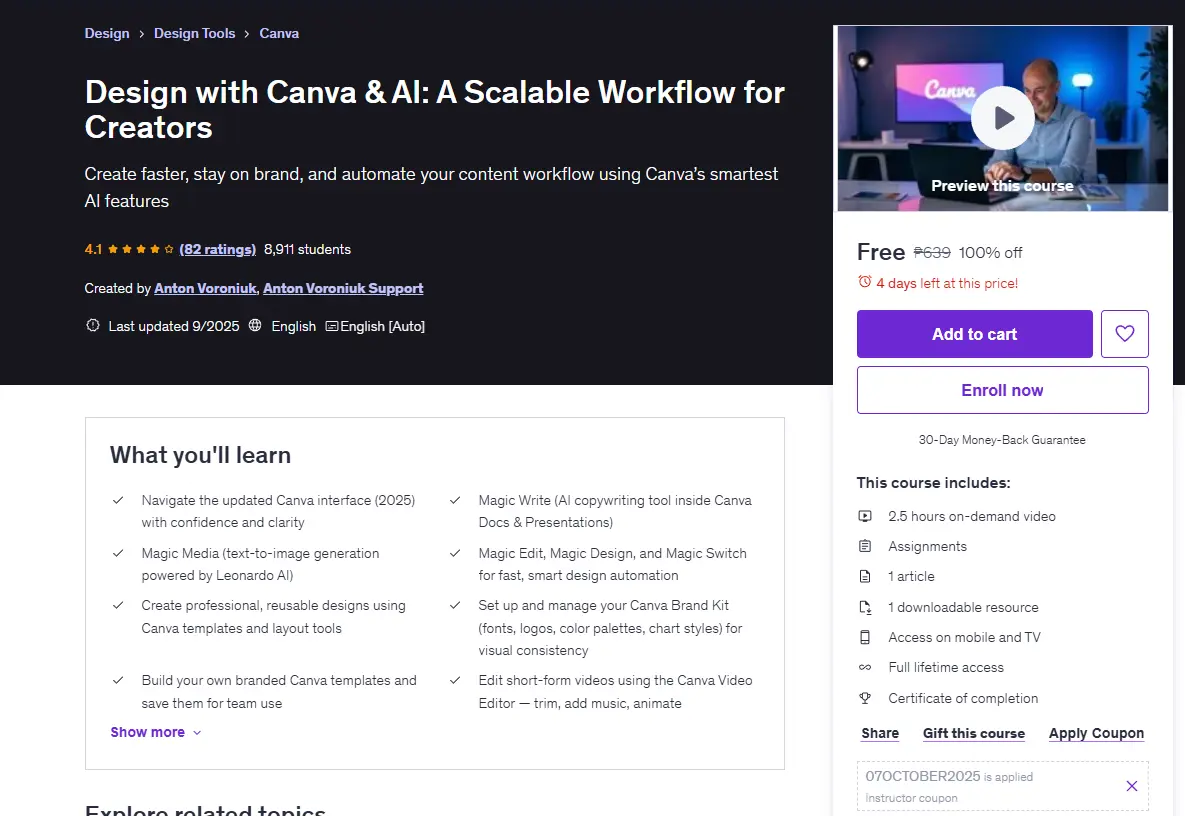This screenshot has width=1185, height=816.
Task: Click the English [Auto] captions text
Action: click(382, 326)
